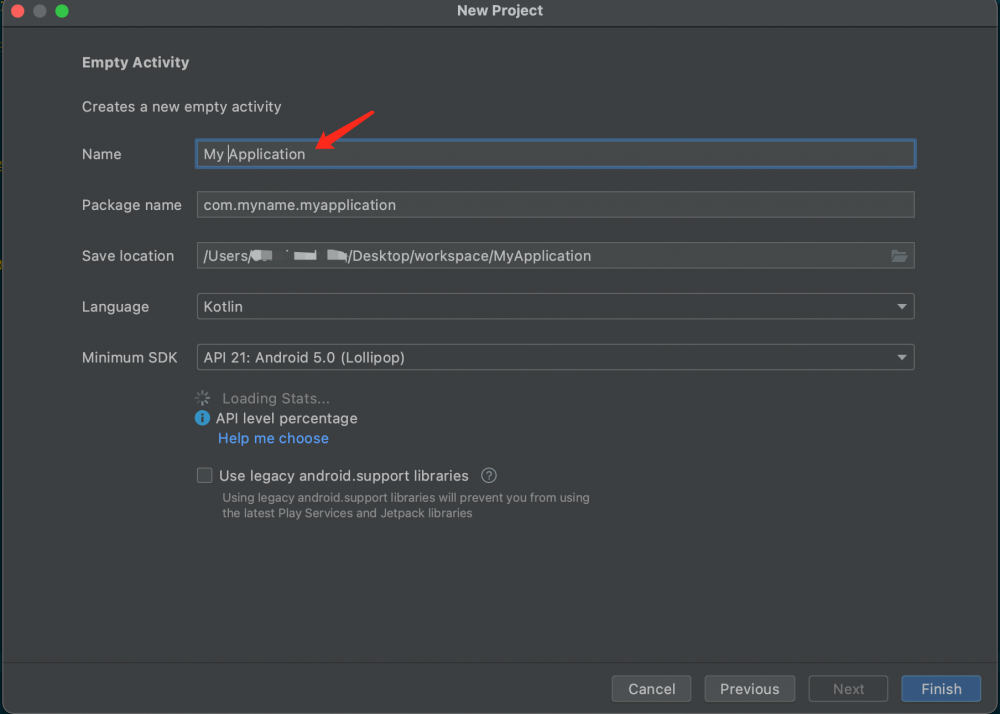Click the API level percentage text
Viewport: 1000px width, 714px height.
(x=286, y=418)
